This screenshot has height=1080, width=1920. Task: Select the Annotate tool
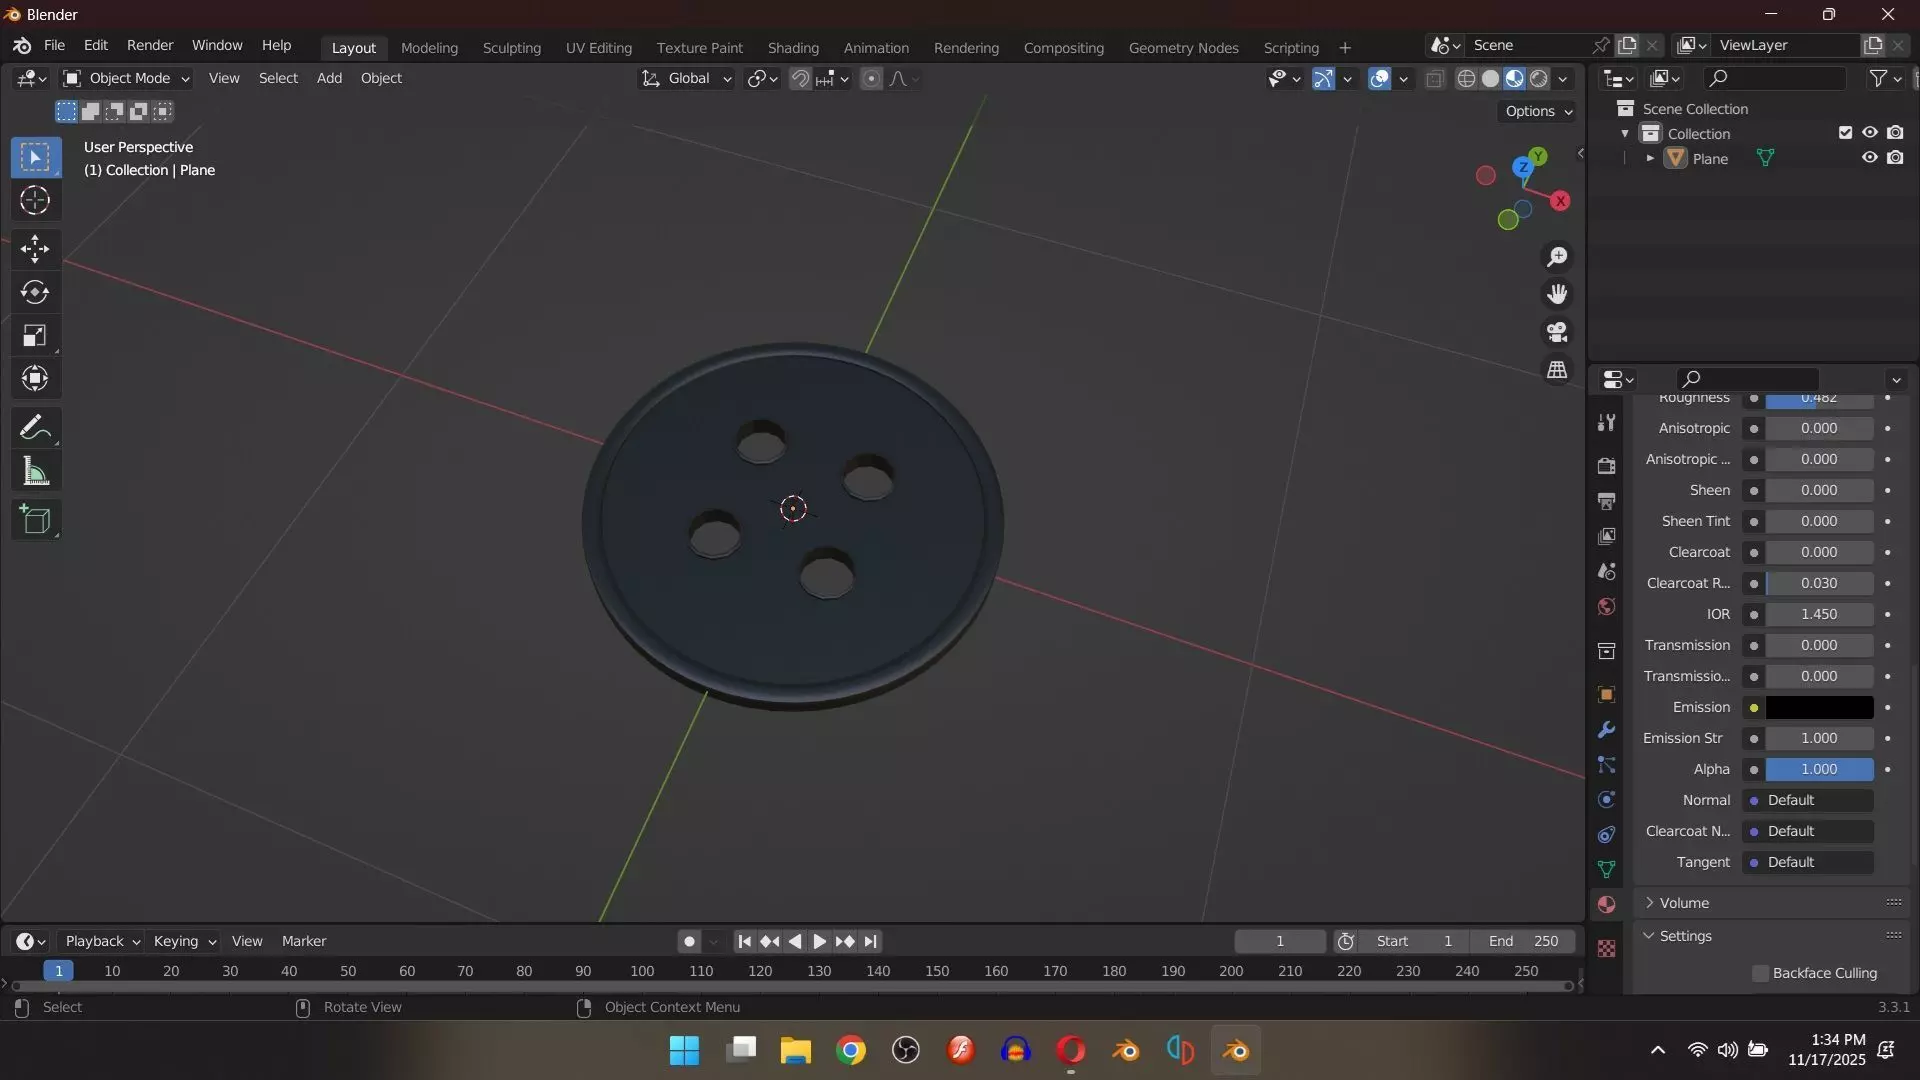point(35,428)
